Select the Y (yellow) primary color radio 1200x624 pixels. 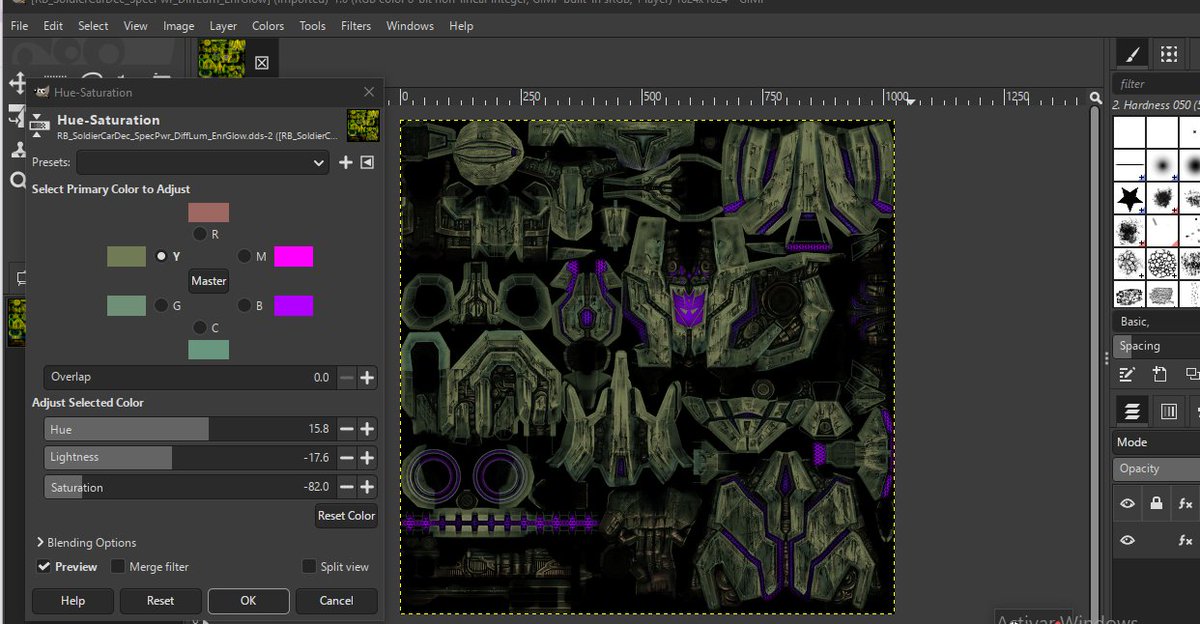point(162,257)
